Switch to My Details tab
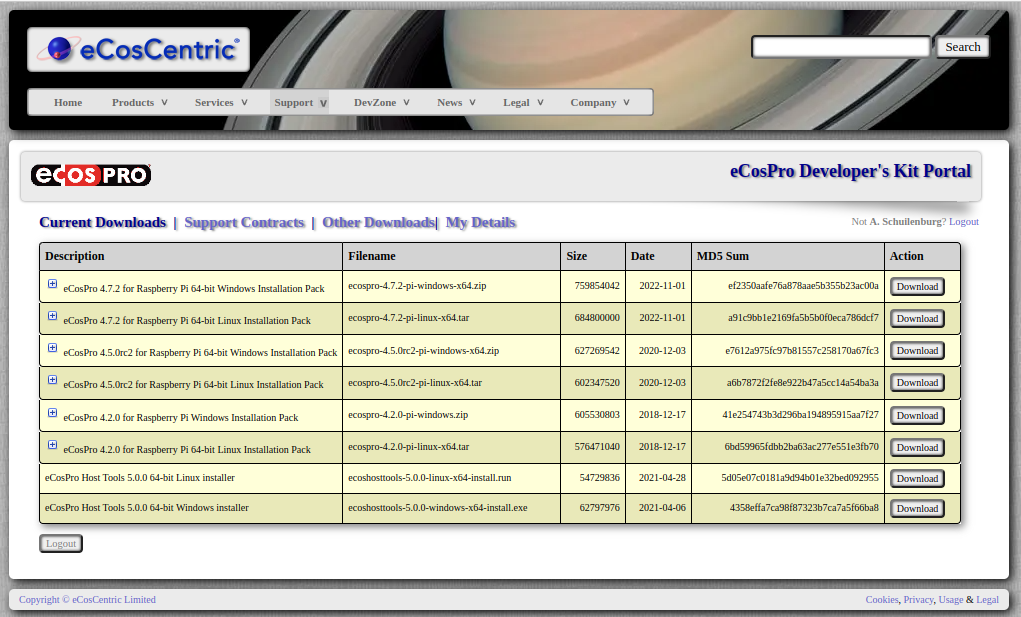The image size is (1021, 617). click(x=481, y=223)
